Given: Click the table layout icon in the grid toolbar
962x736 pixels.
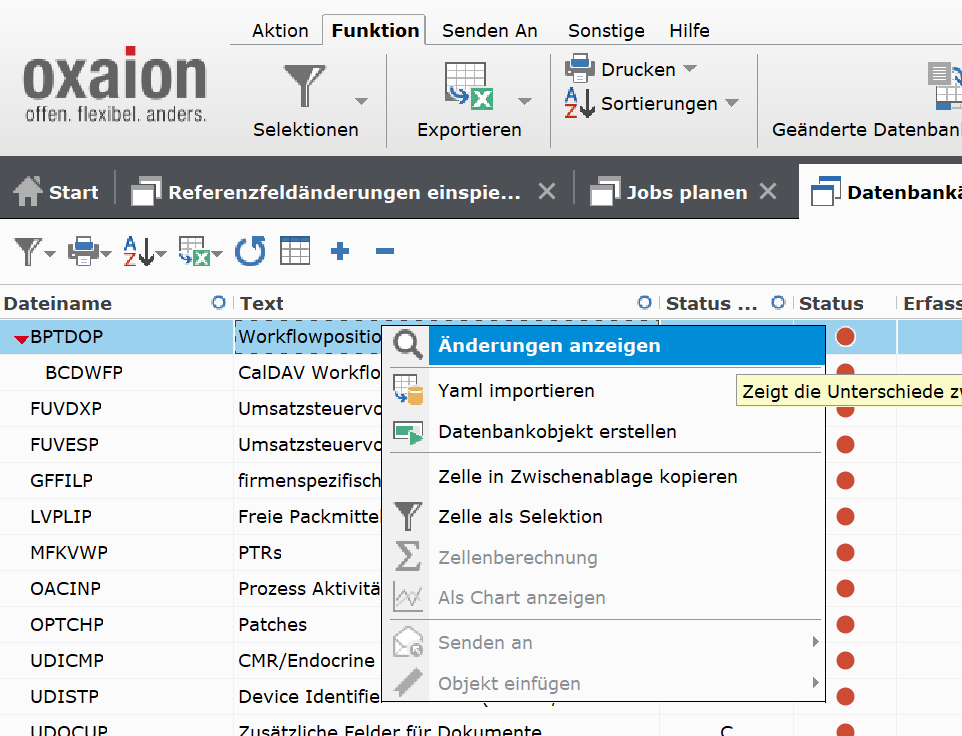Looking at the screenshot, I should (x=295, y=251).
